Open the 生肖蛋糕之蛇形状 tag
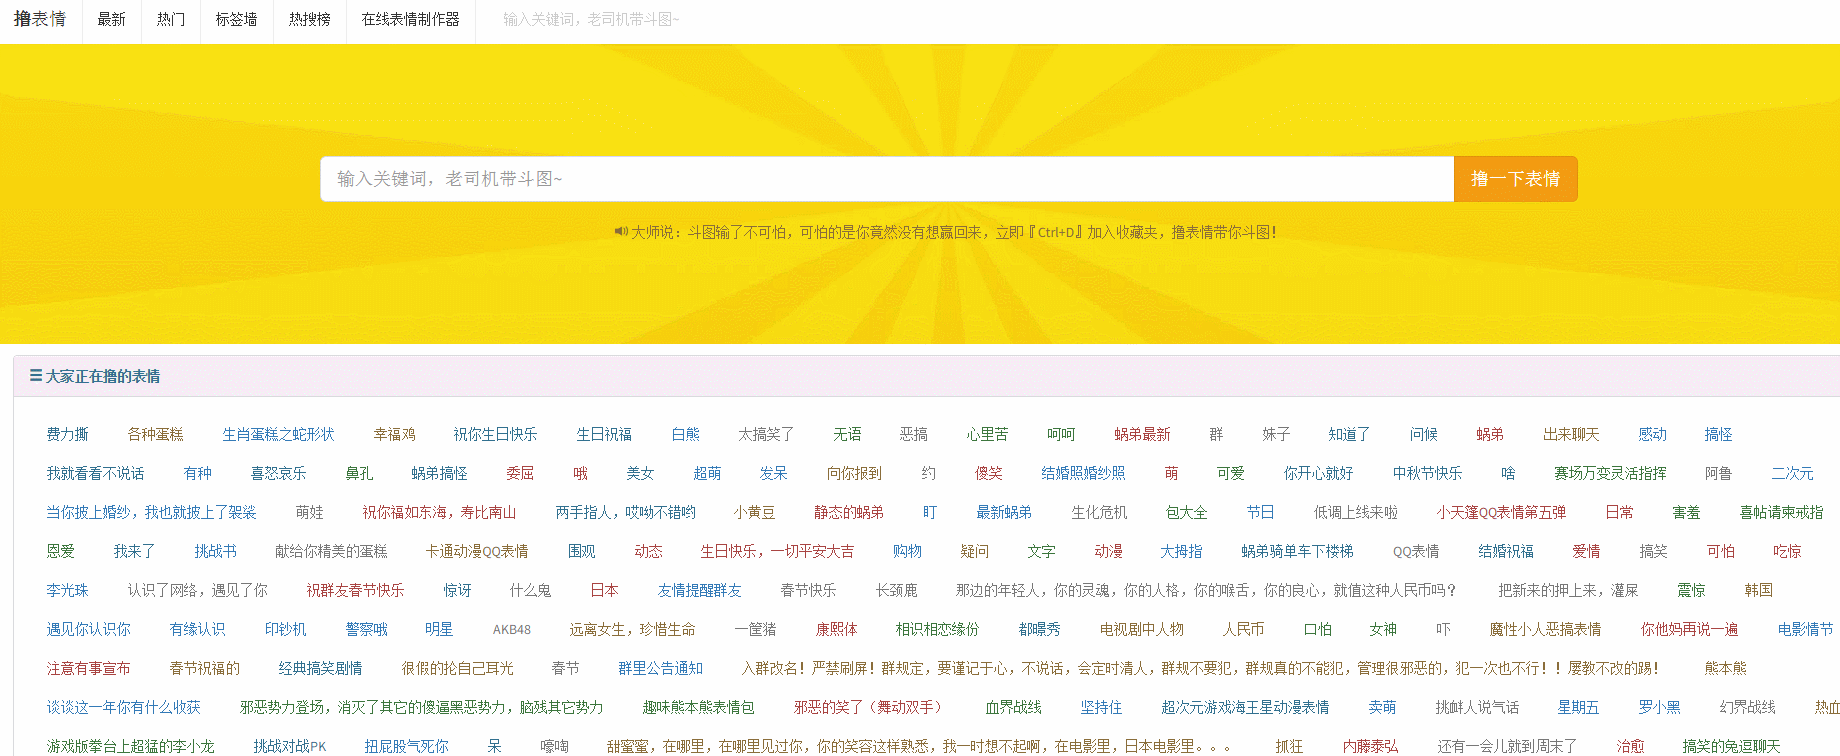Viewport: 1840px width, 756px height. tap(278, 434)
